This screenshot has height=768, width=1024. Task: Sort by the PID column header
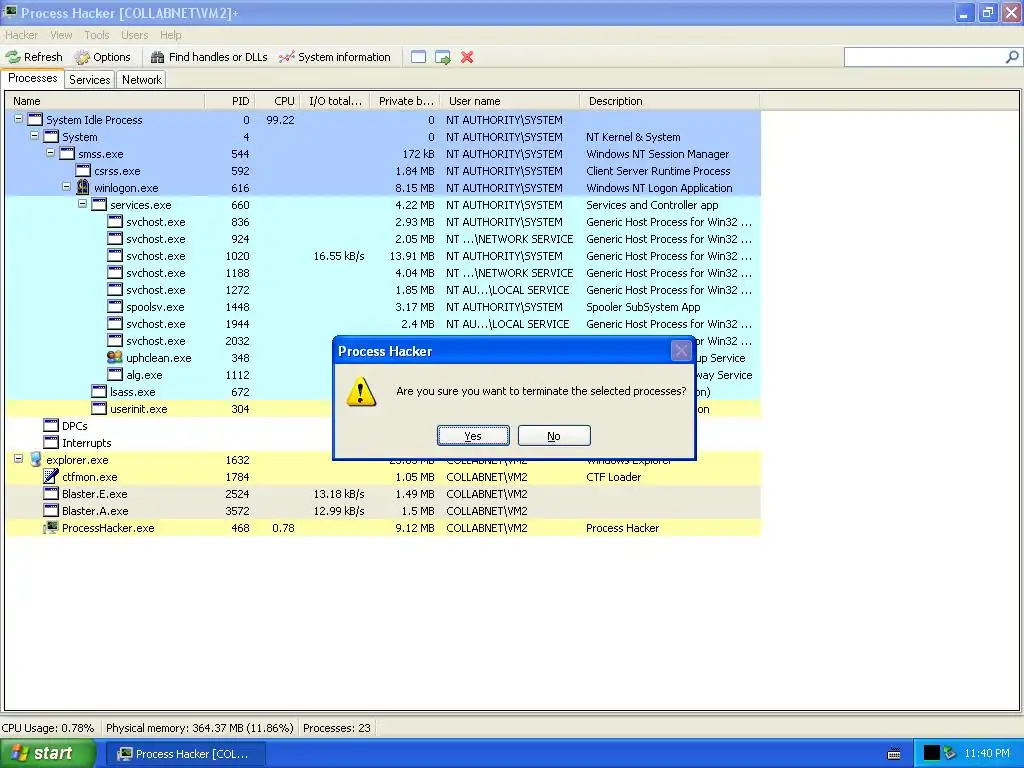pos(229,101)
